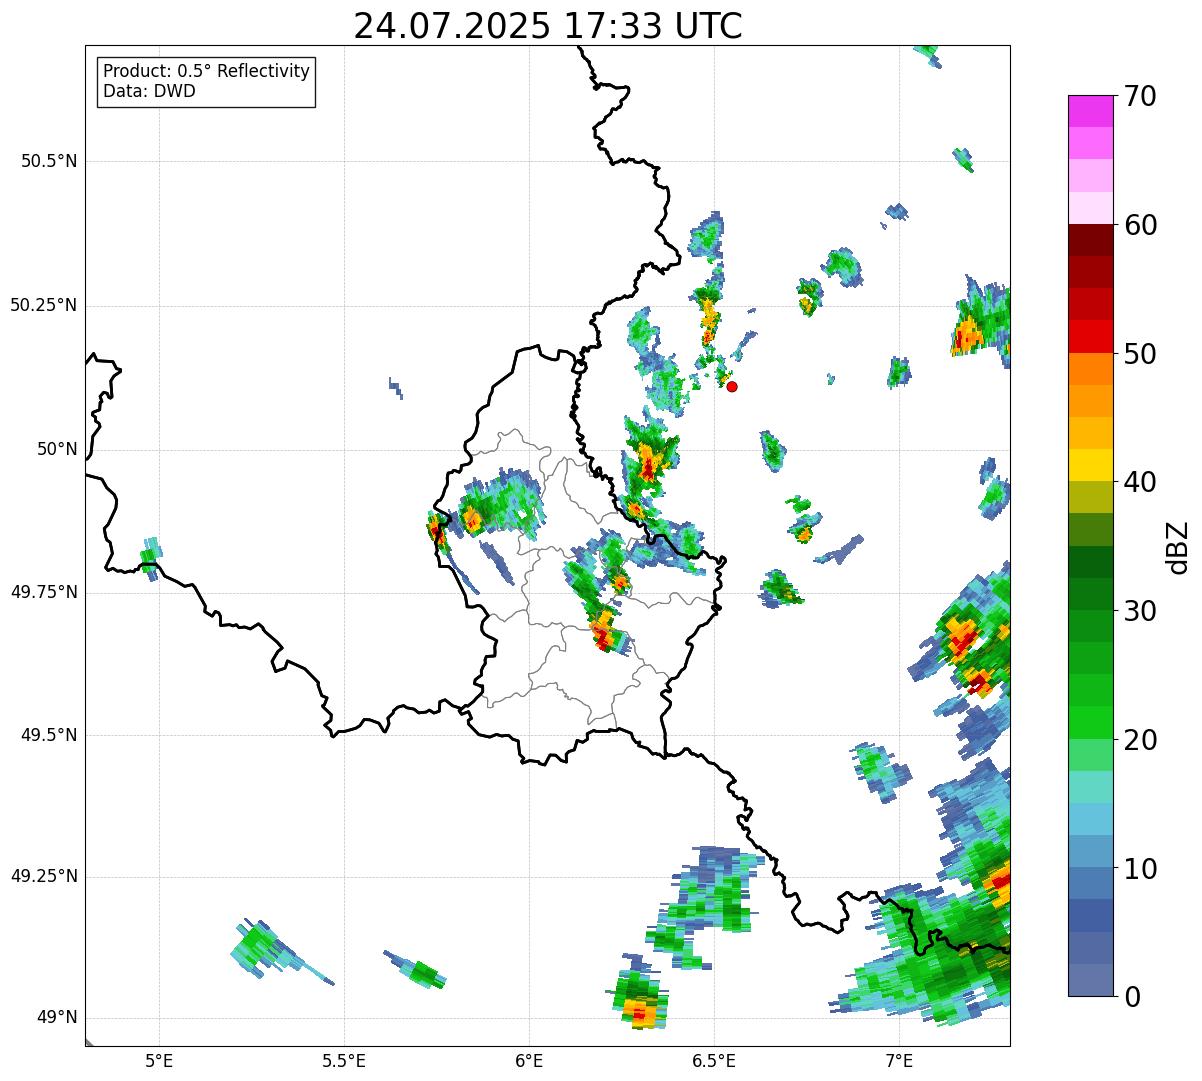This screenshot has width=1202, height=1081.
Task: Click the colorbar tick label '60'
Action: [x=1140, y=225]
